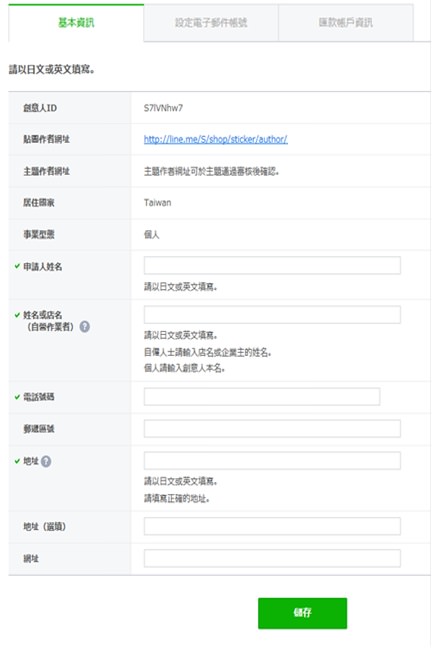Click the 電話號碼 field label

coord(38,397)
